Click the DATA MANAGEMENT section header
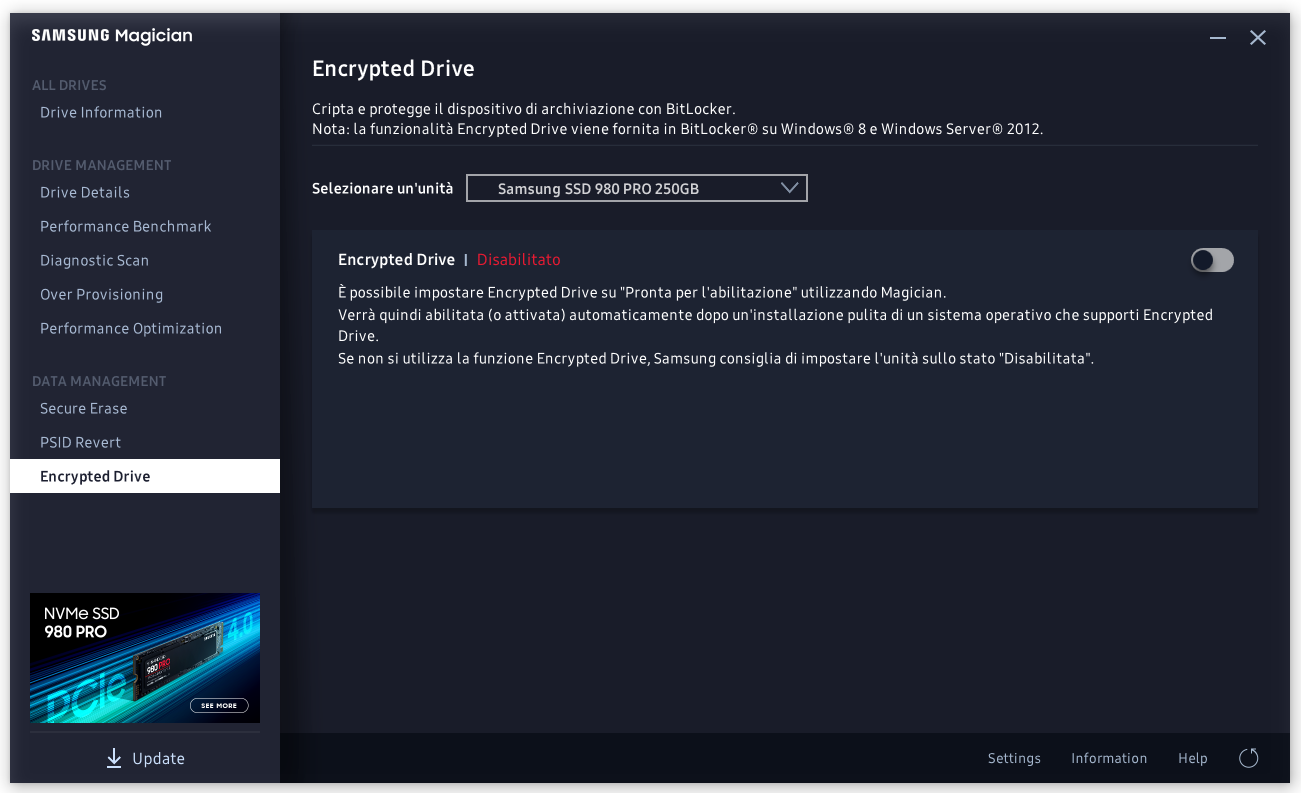The height and width of the screenshot is (793, 1301). click(x=99, y=381)
